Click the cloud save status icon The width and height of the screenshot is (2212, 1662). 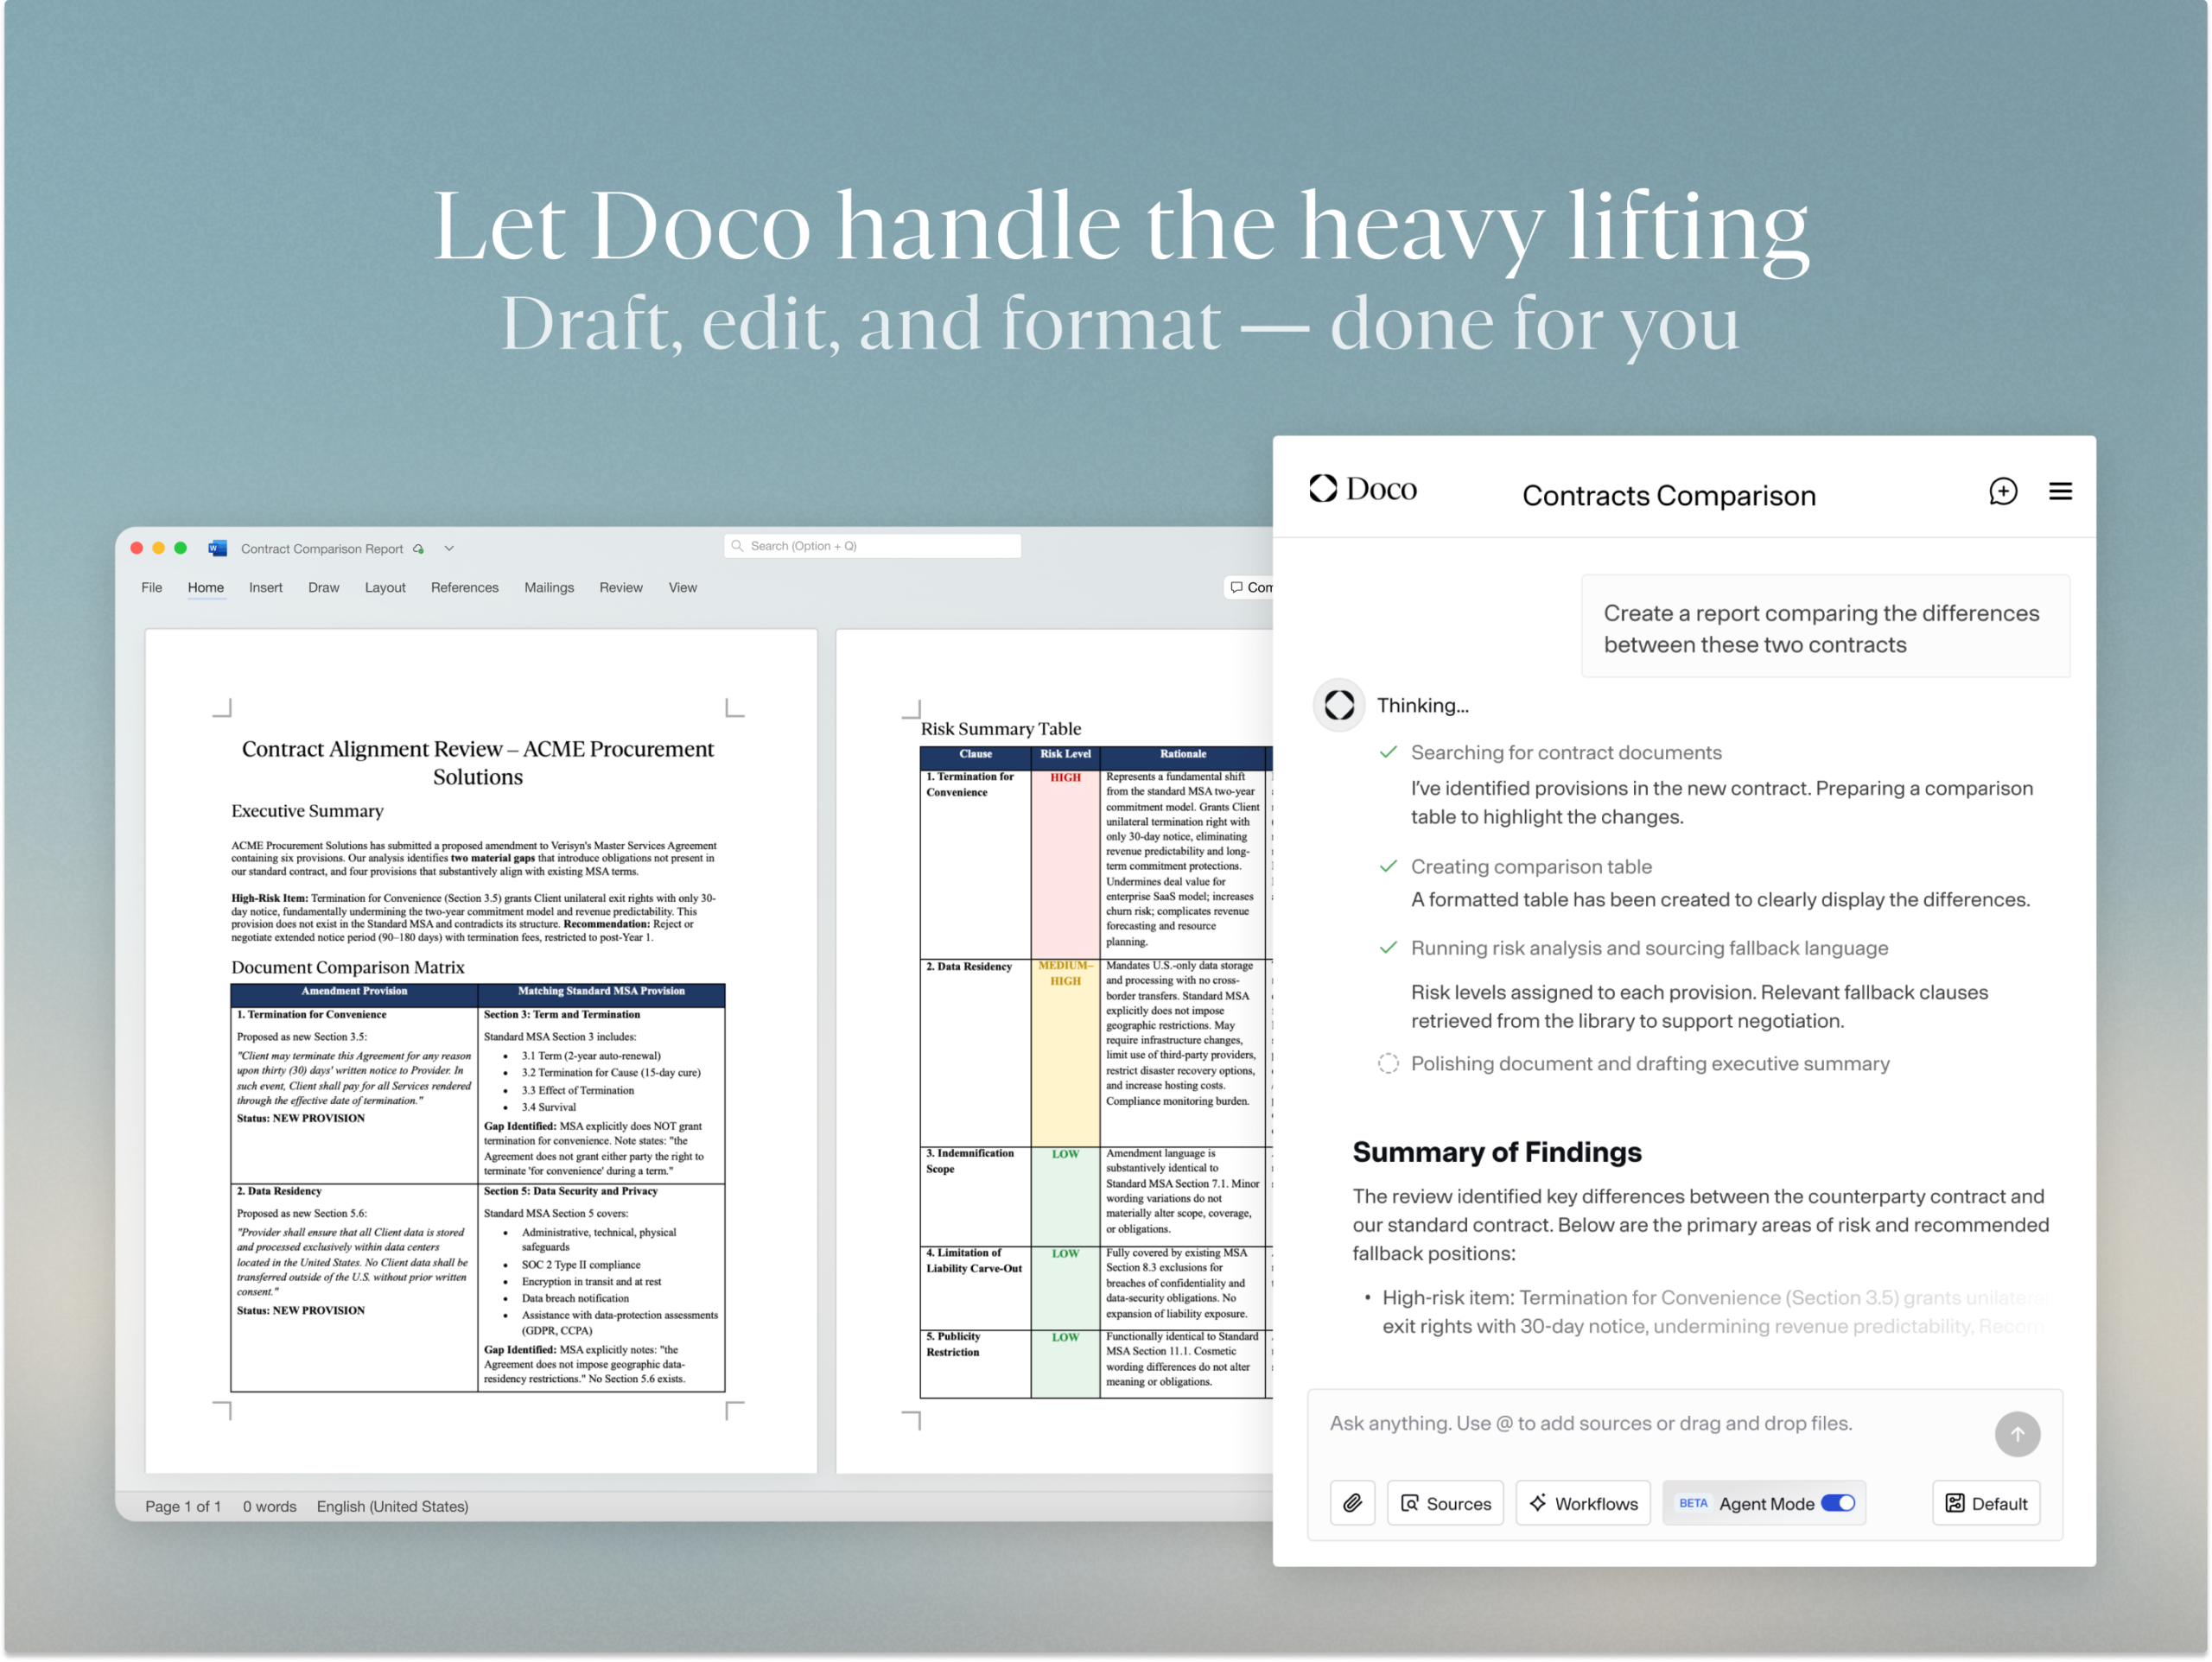419,549
